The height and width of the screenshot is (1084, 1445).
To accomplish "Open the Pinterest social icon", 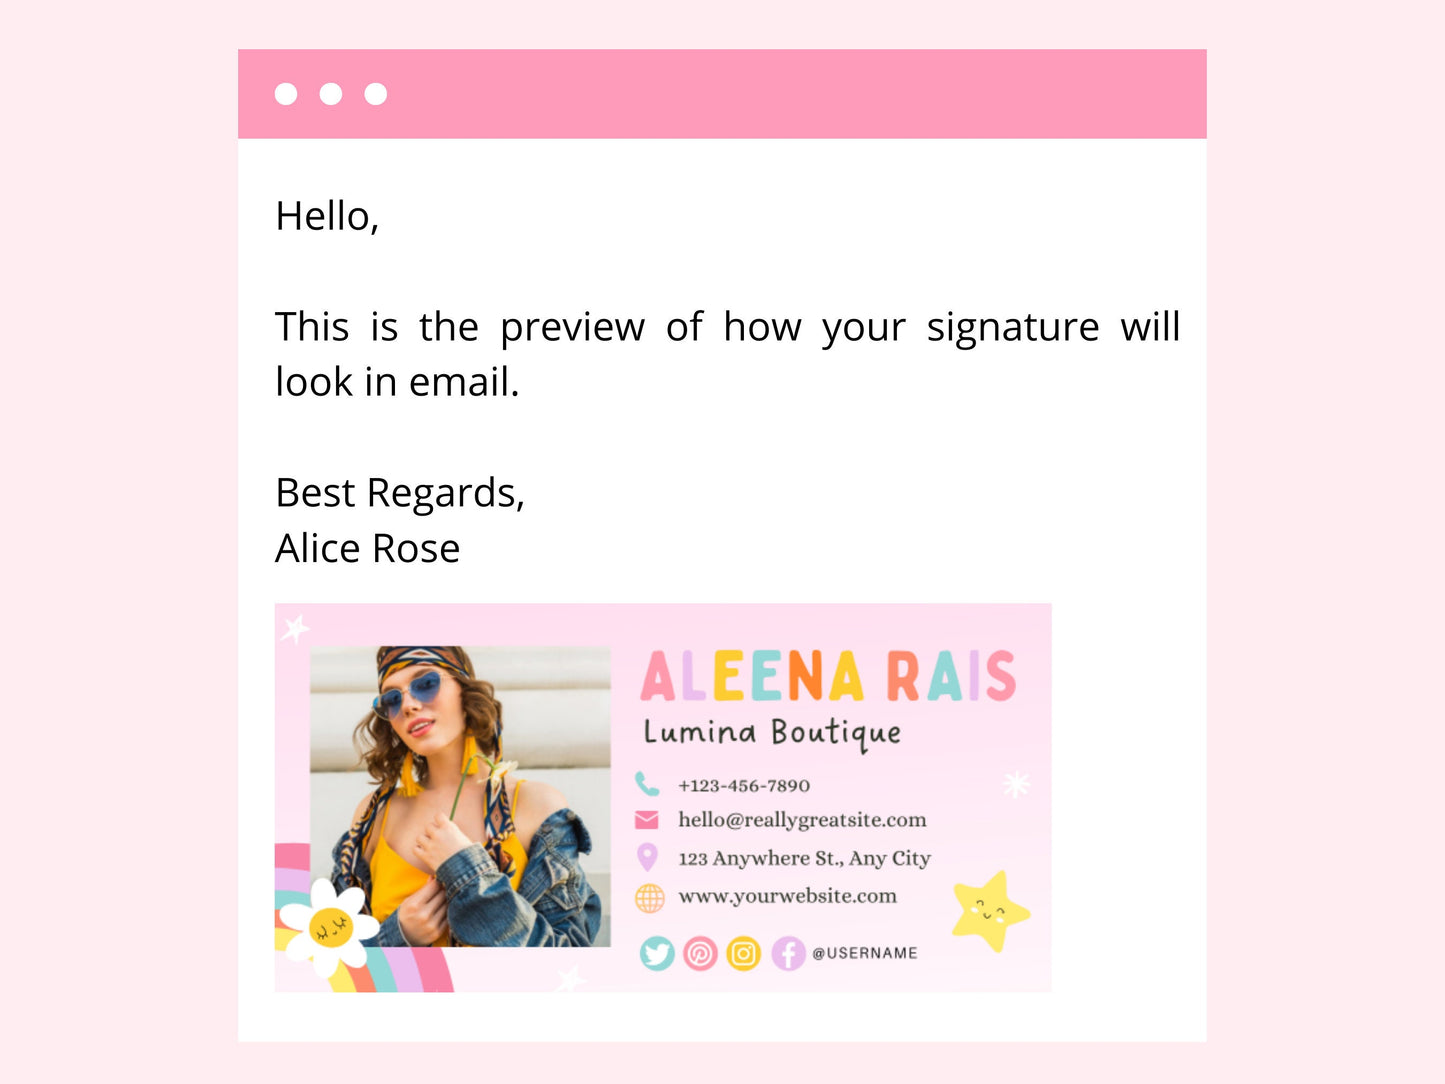I will click(700, 954).
